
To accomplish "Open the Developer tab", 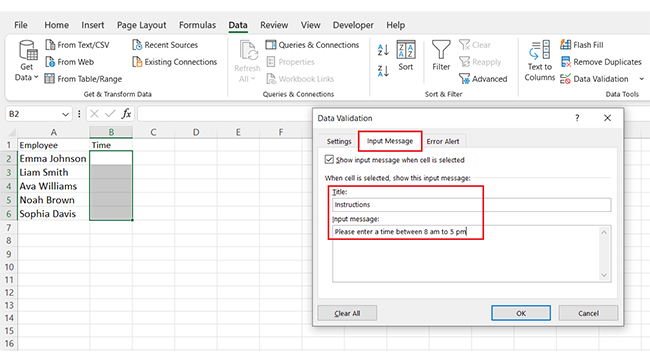I will 353,25.
